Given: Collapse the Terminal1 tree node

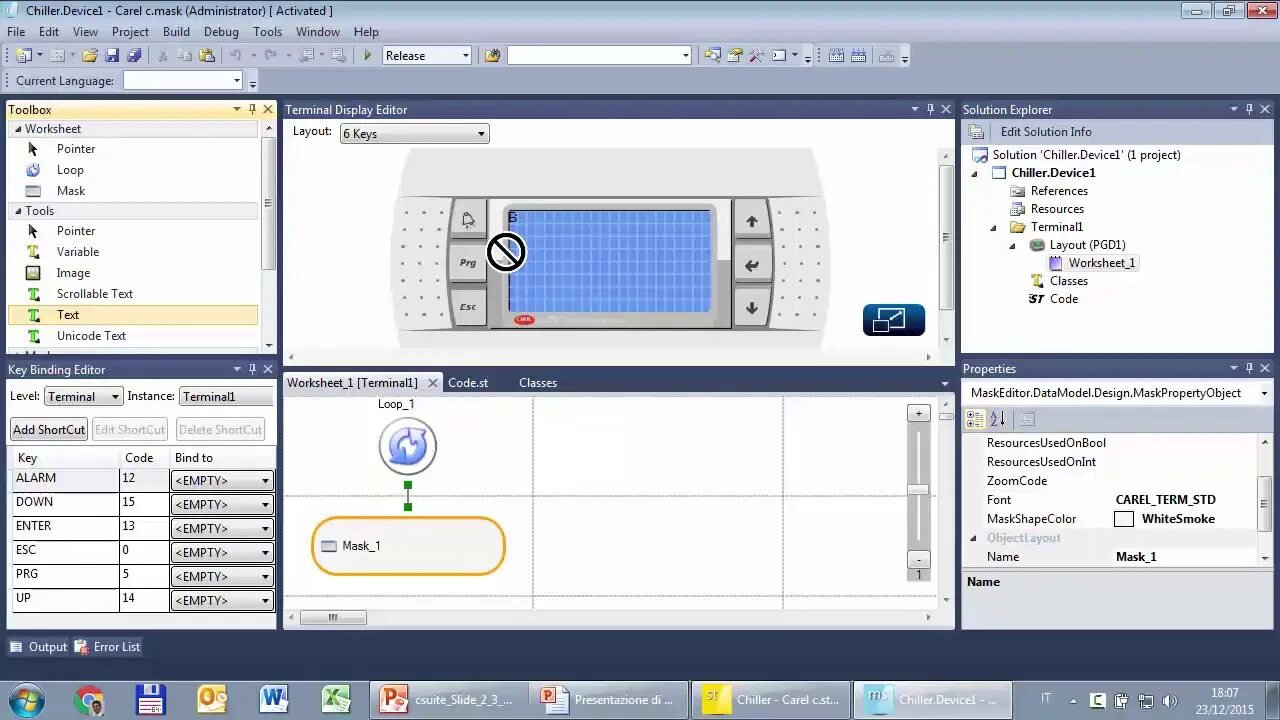Looking at the screenshot, I should coord(994,227).
